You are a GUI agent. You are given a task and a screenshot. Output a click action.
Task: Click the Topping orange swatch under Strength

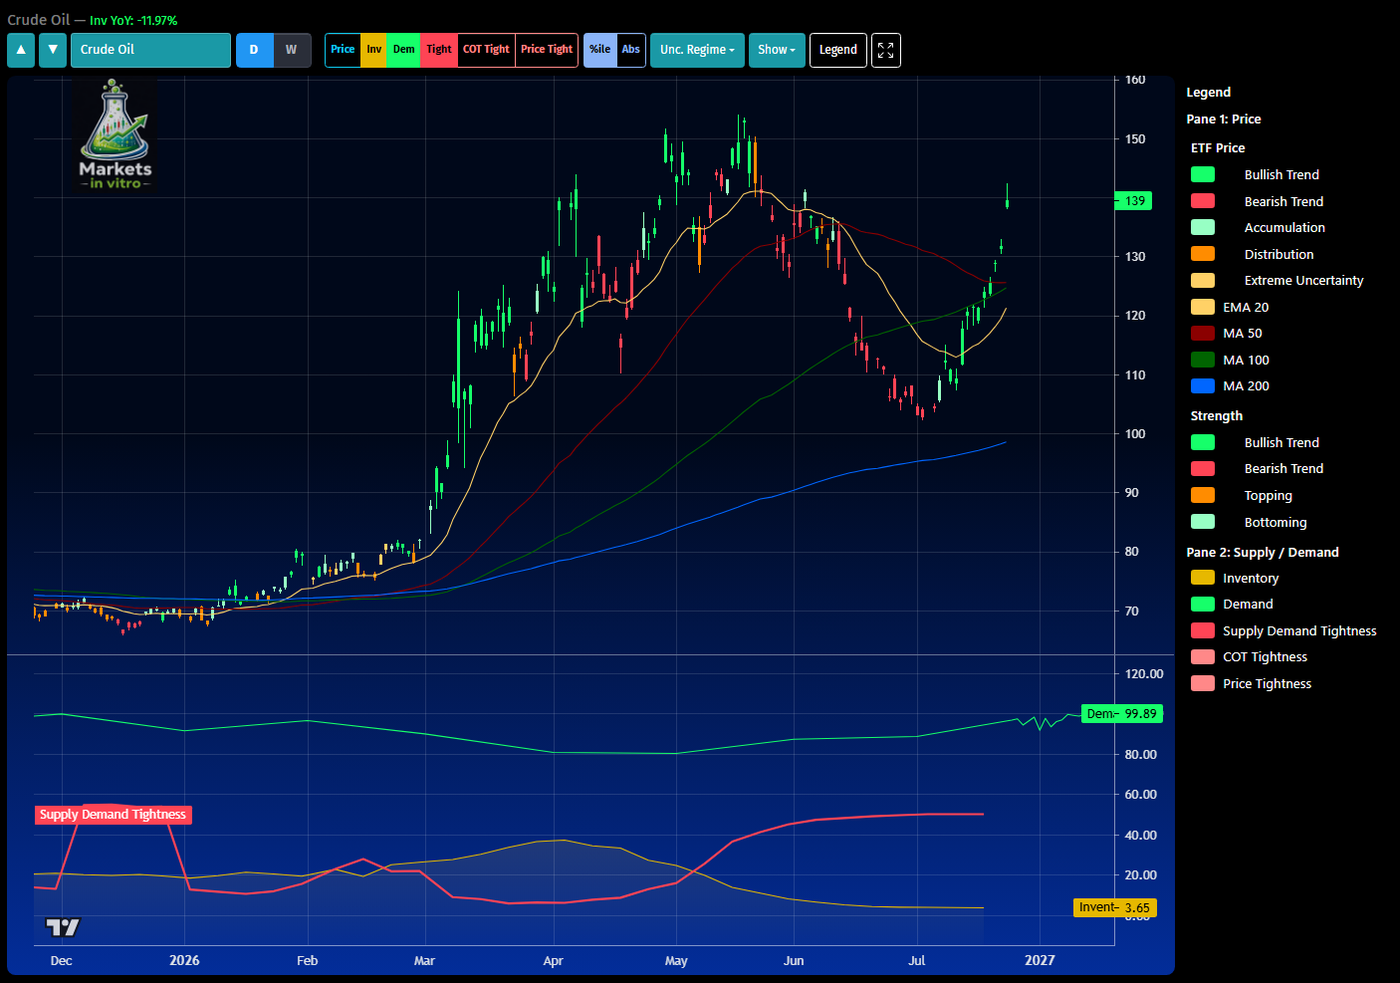[1203, 496]
